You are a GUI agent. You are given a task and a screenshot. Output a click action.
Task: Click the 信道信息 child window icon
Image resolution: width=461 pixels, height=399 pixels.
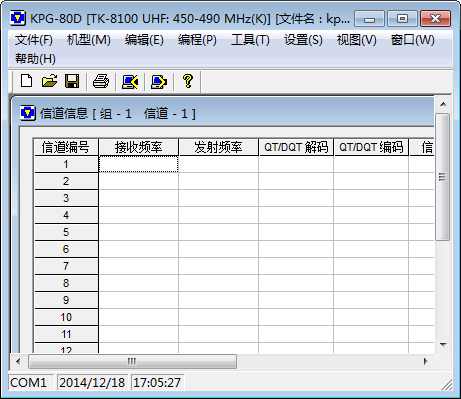coord(28,113)
